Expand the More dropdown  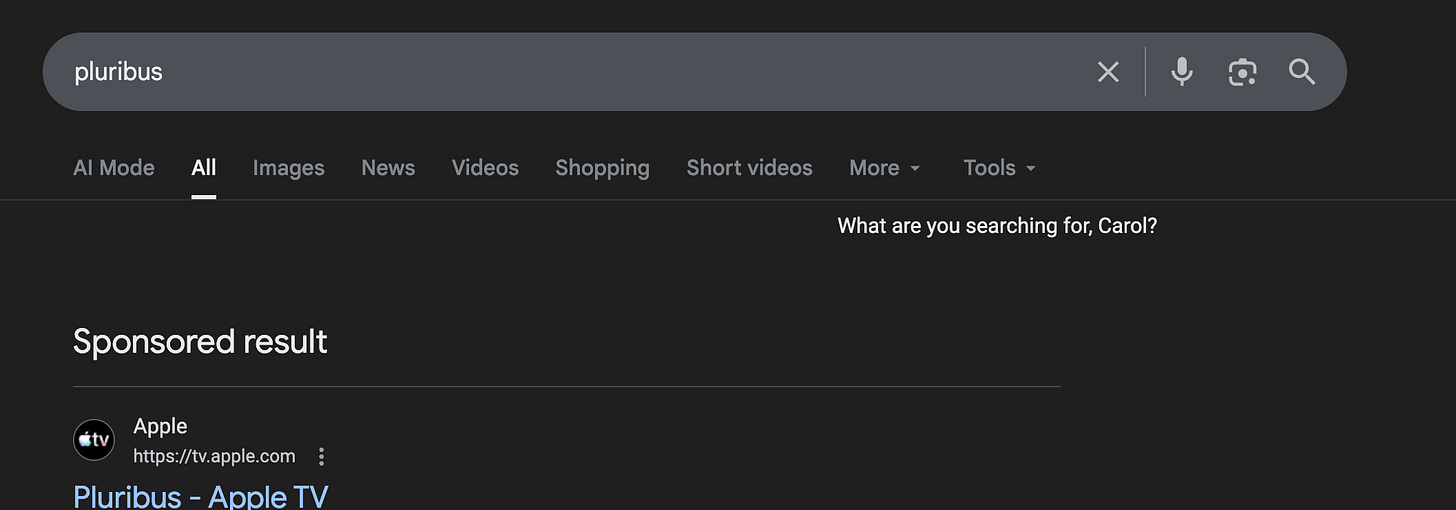885,168
